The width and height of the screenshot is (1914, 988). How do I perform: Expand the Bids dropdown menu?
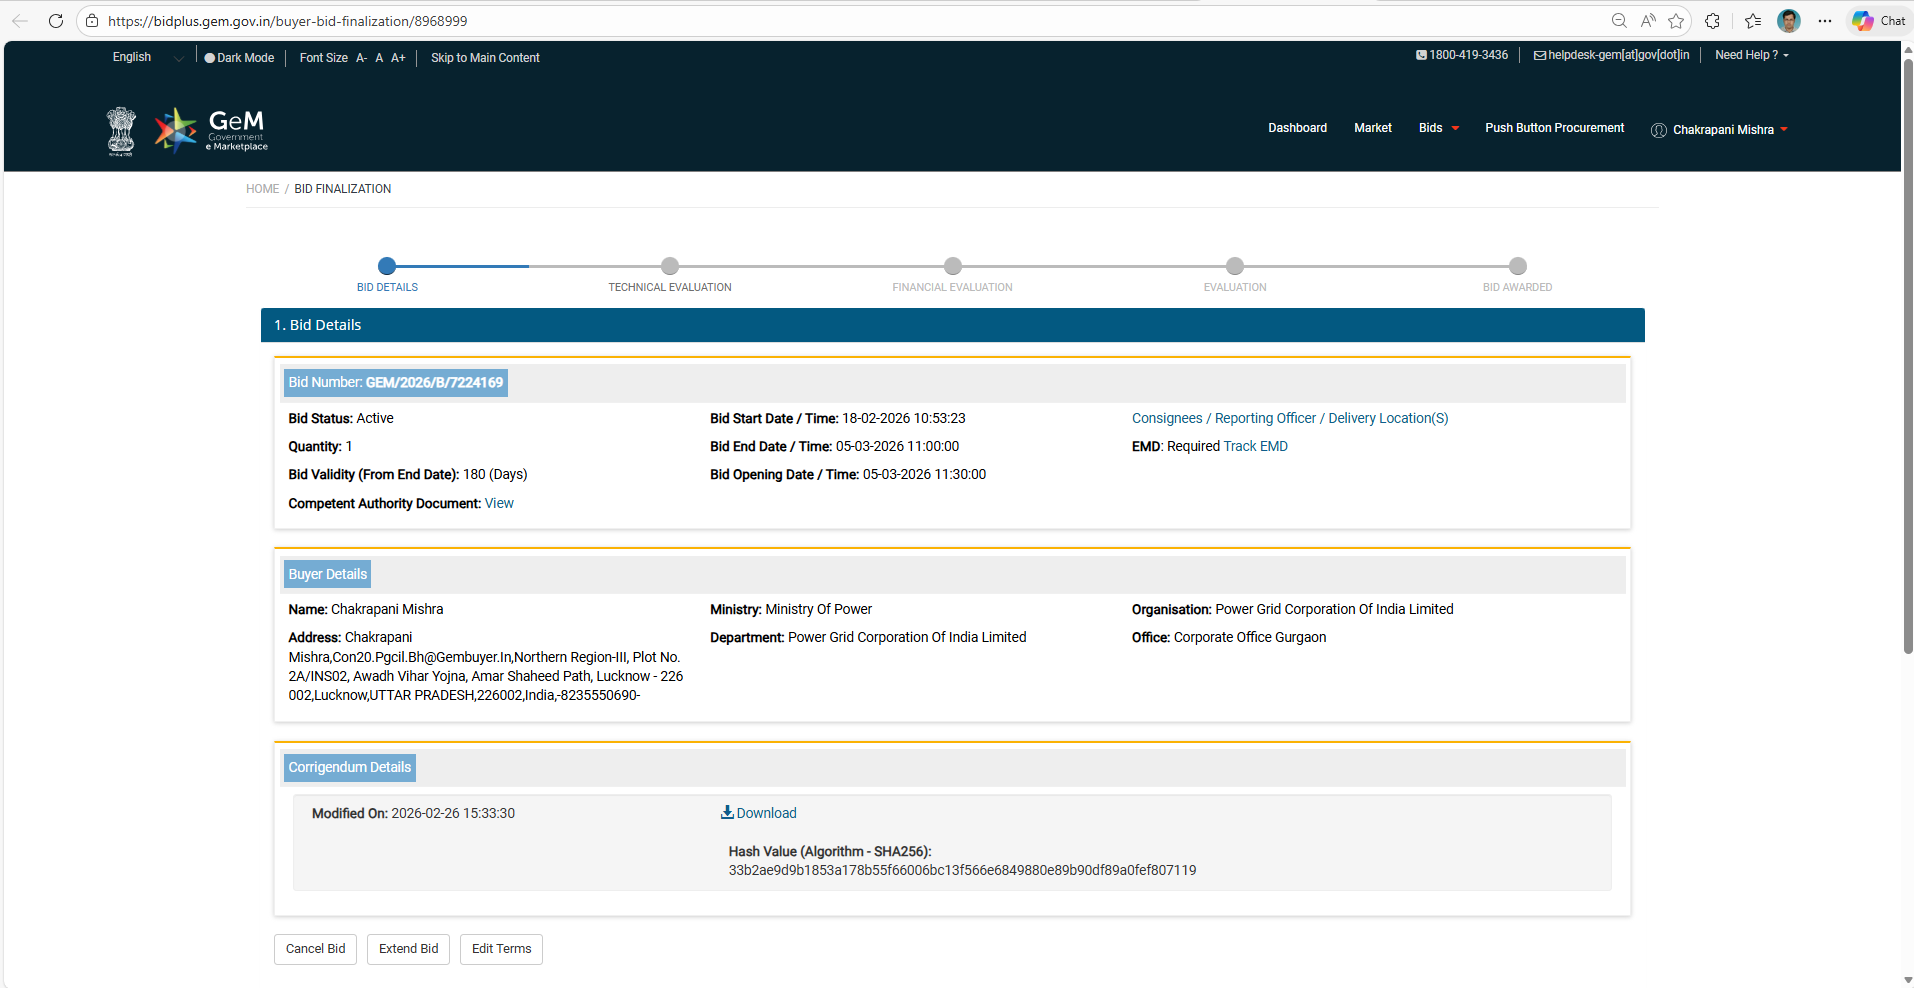pos(1438,128)
